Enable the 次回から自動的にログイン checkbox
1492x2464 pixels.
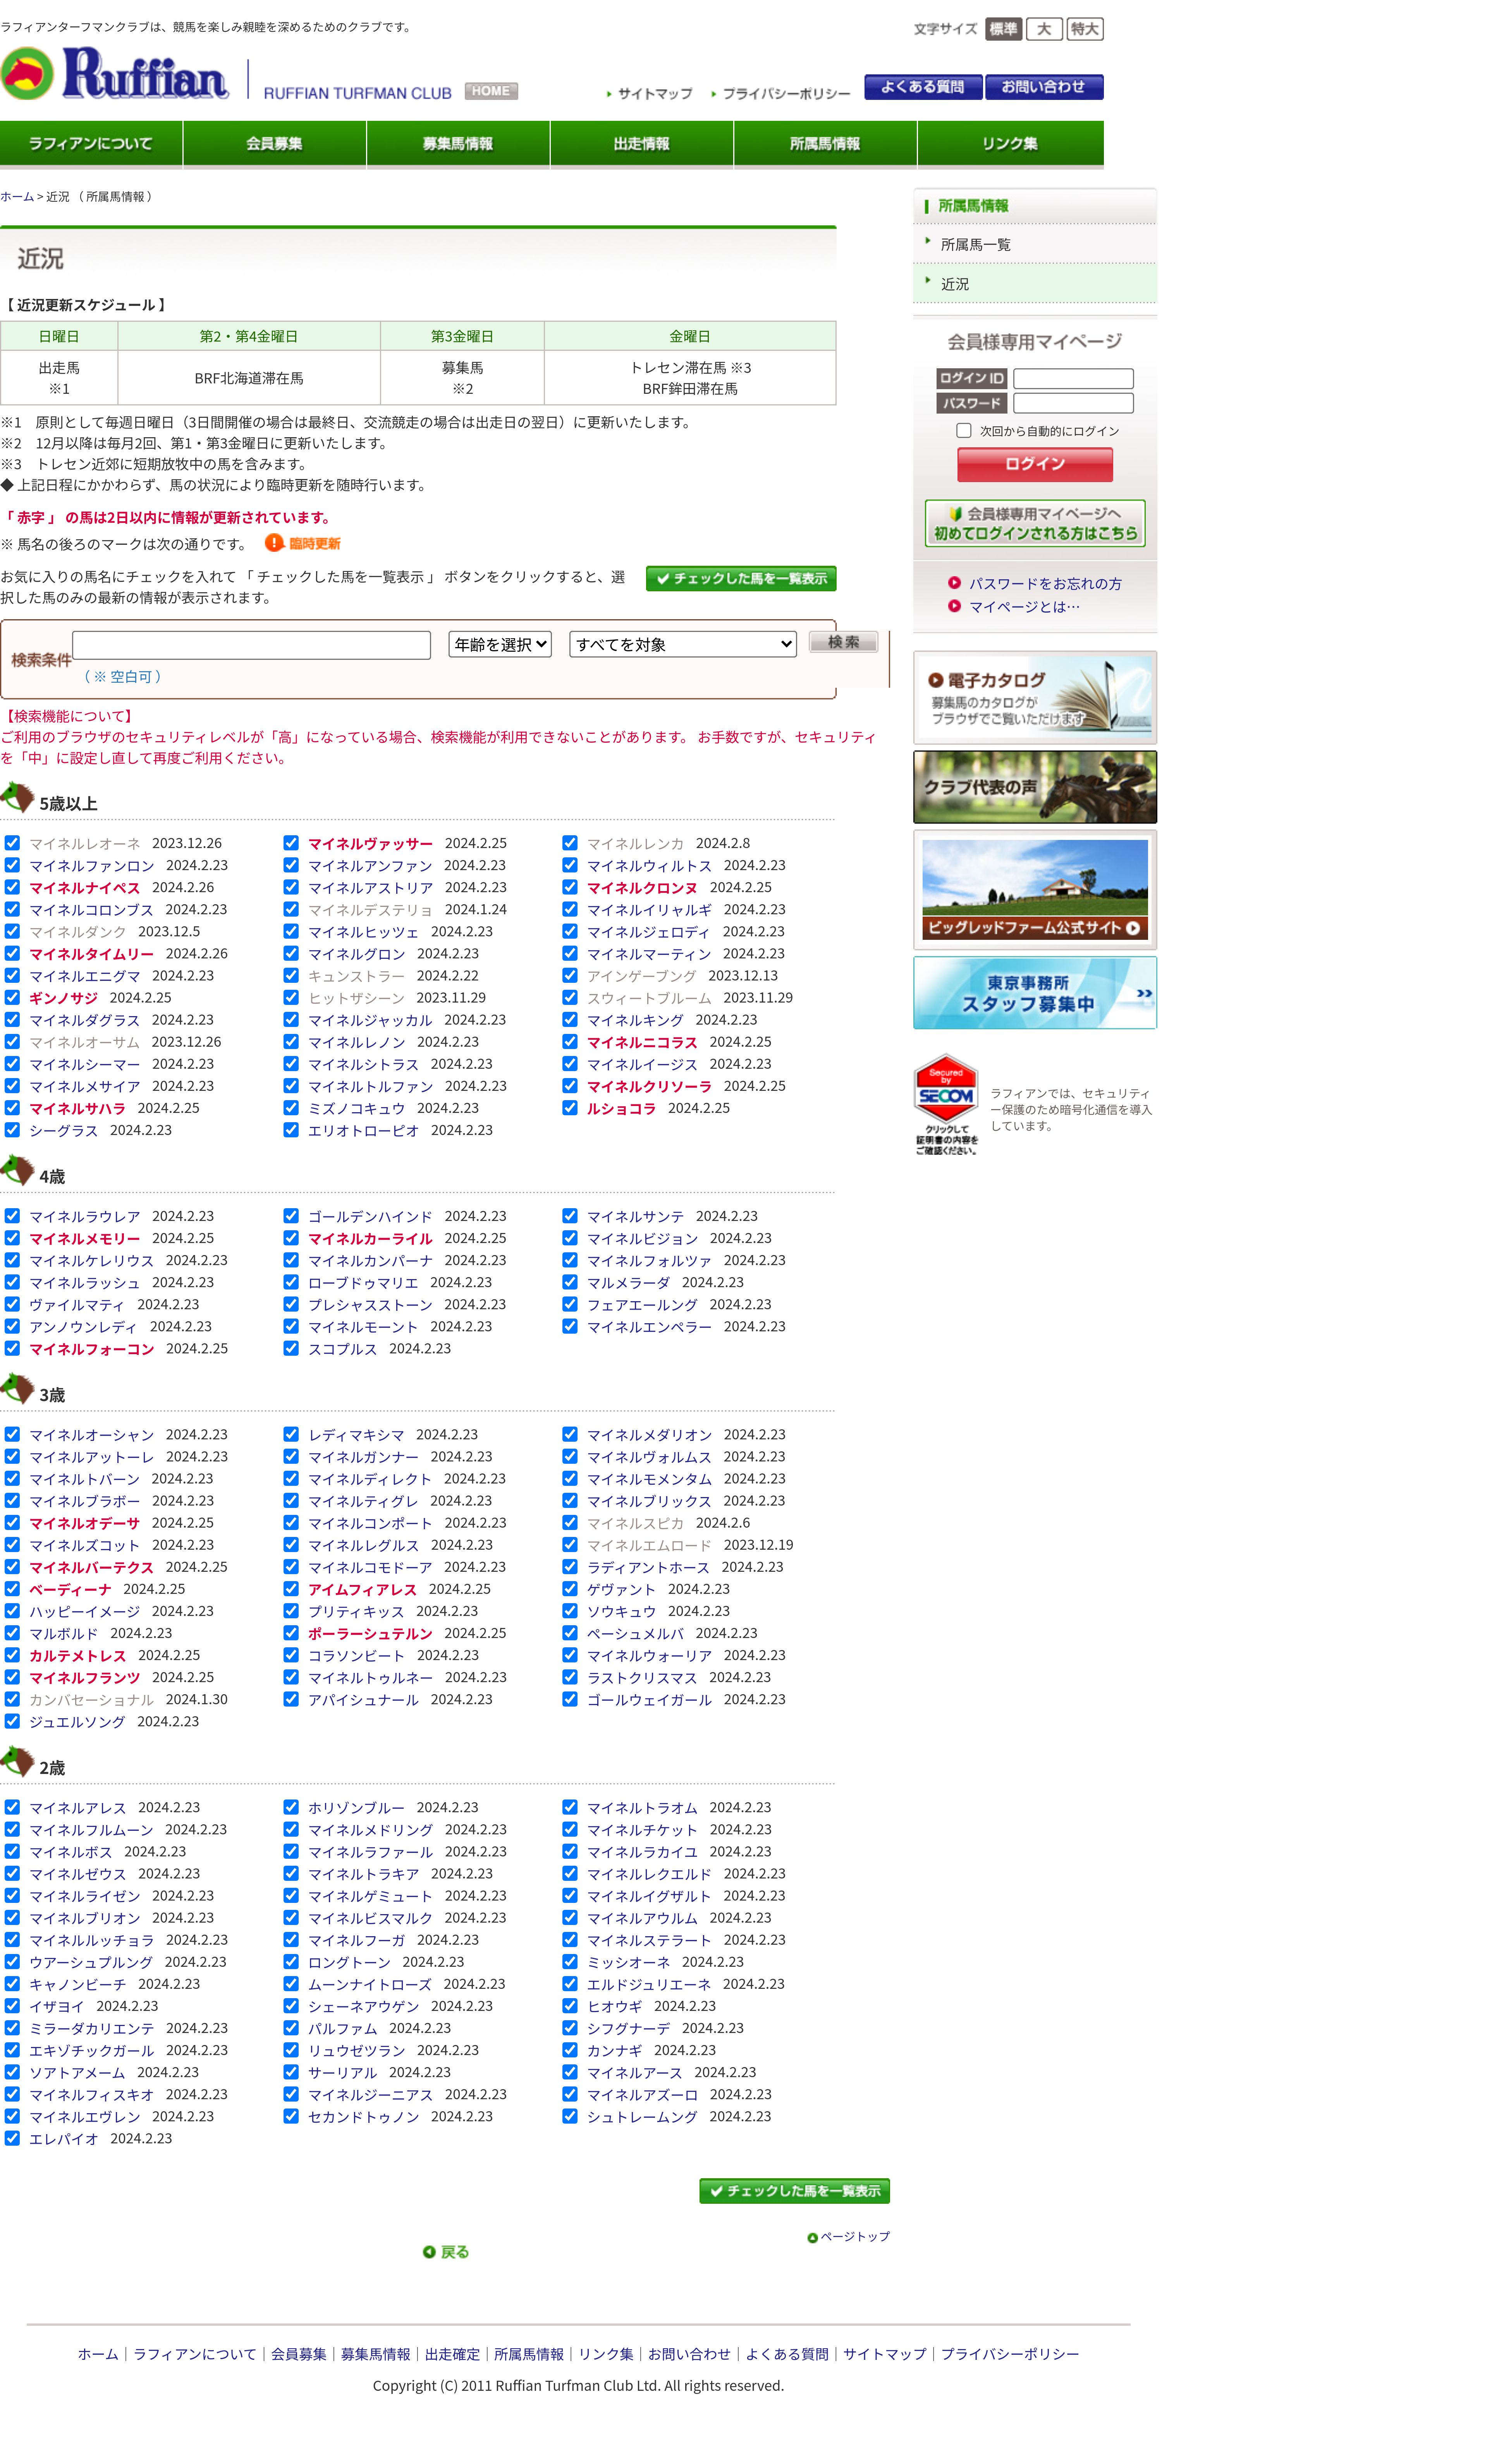tap(964, 431)
